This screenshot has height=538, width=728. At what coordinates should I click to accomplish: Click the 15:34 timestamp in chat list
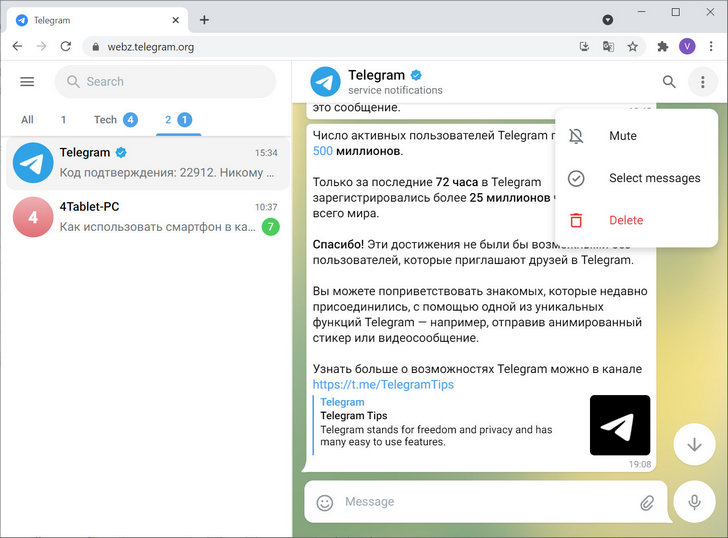[x=266, y=153]
